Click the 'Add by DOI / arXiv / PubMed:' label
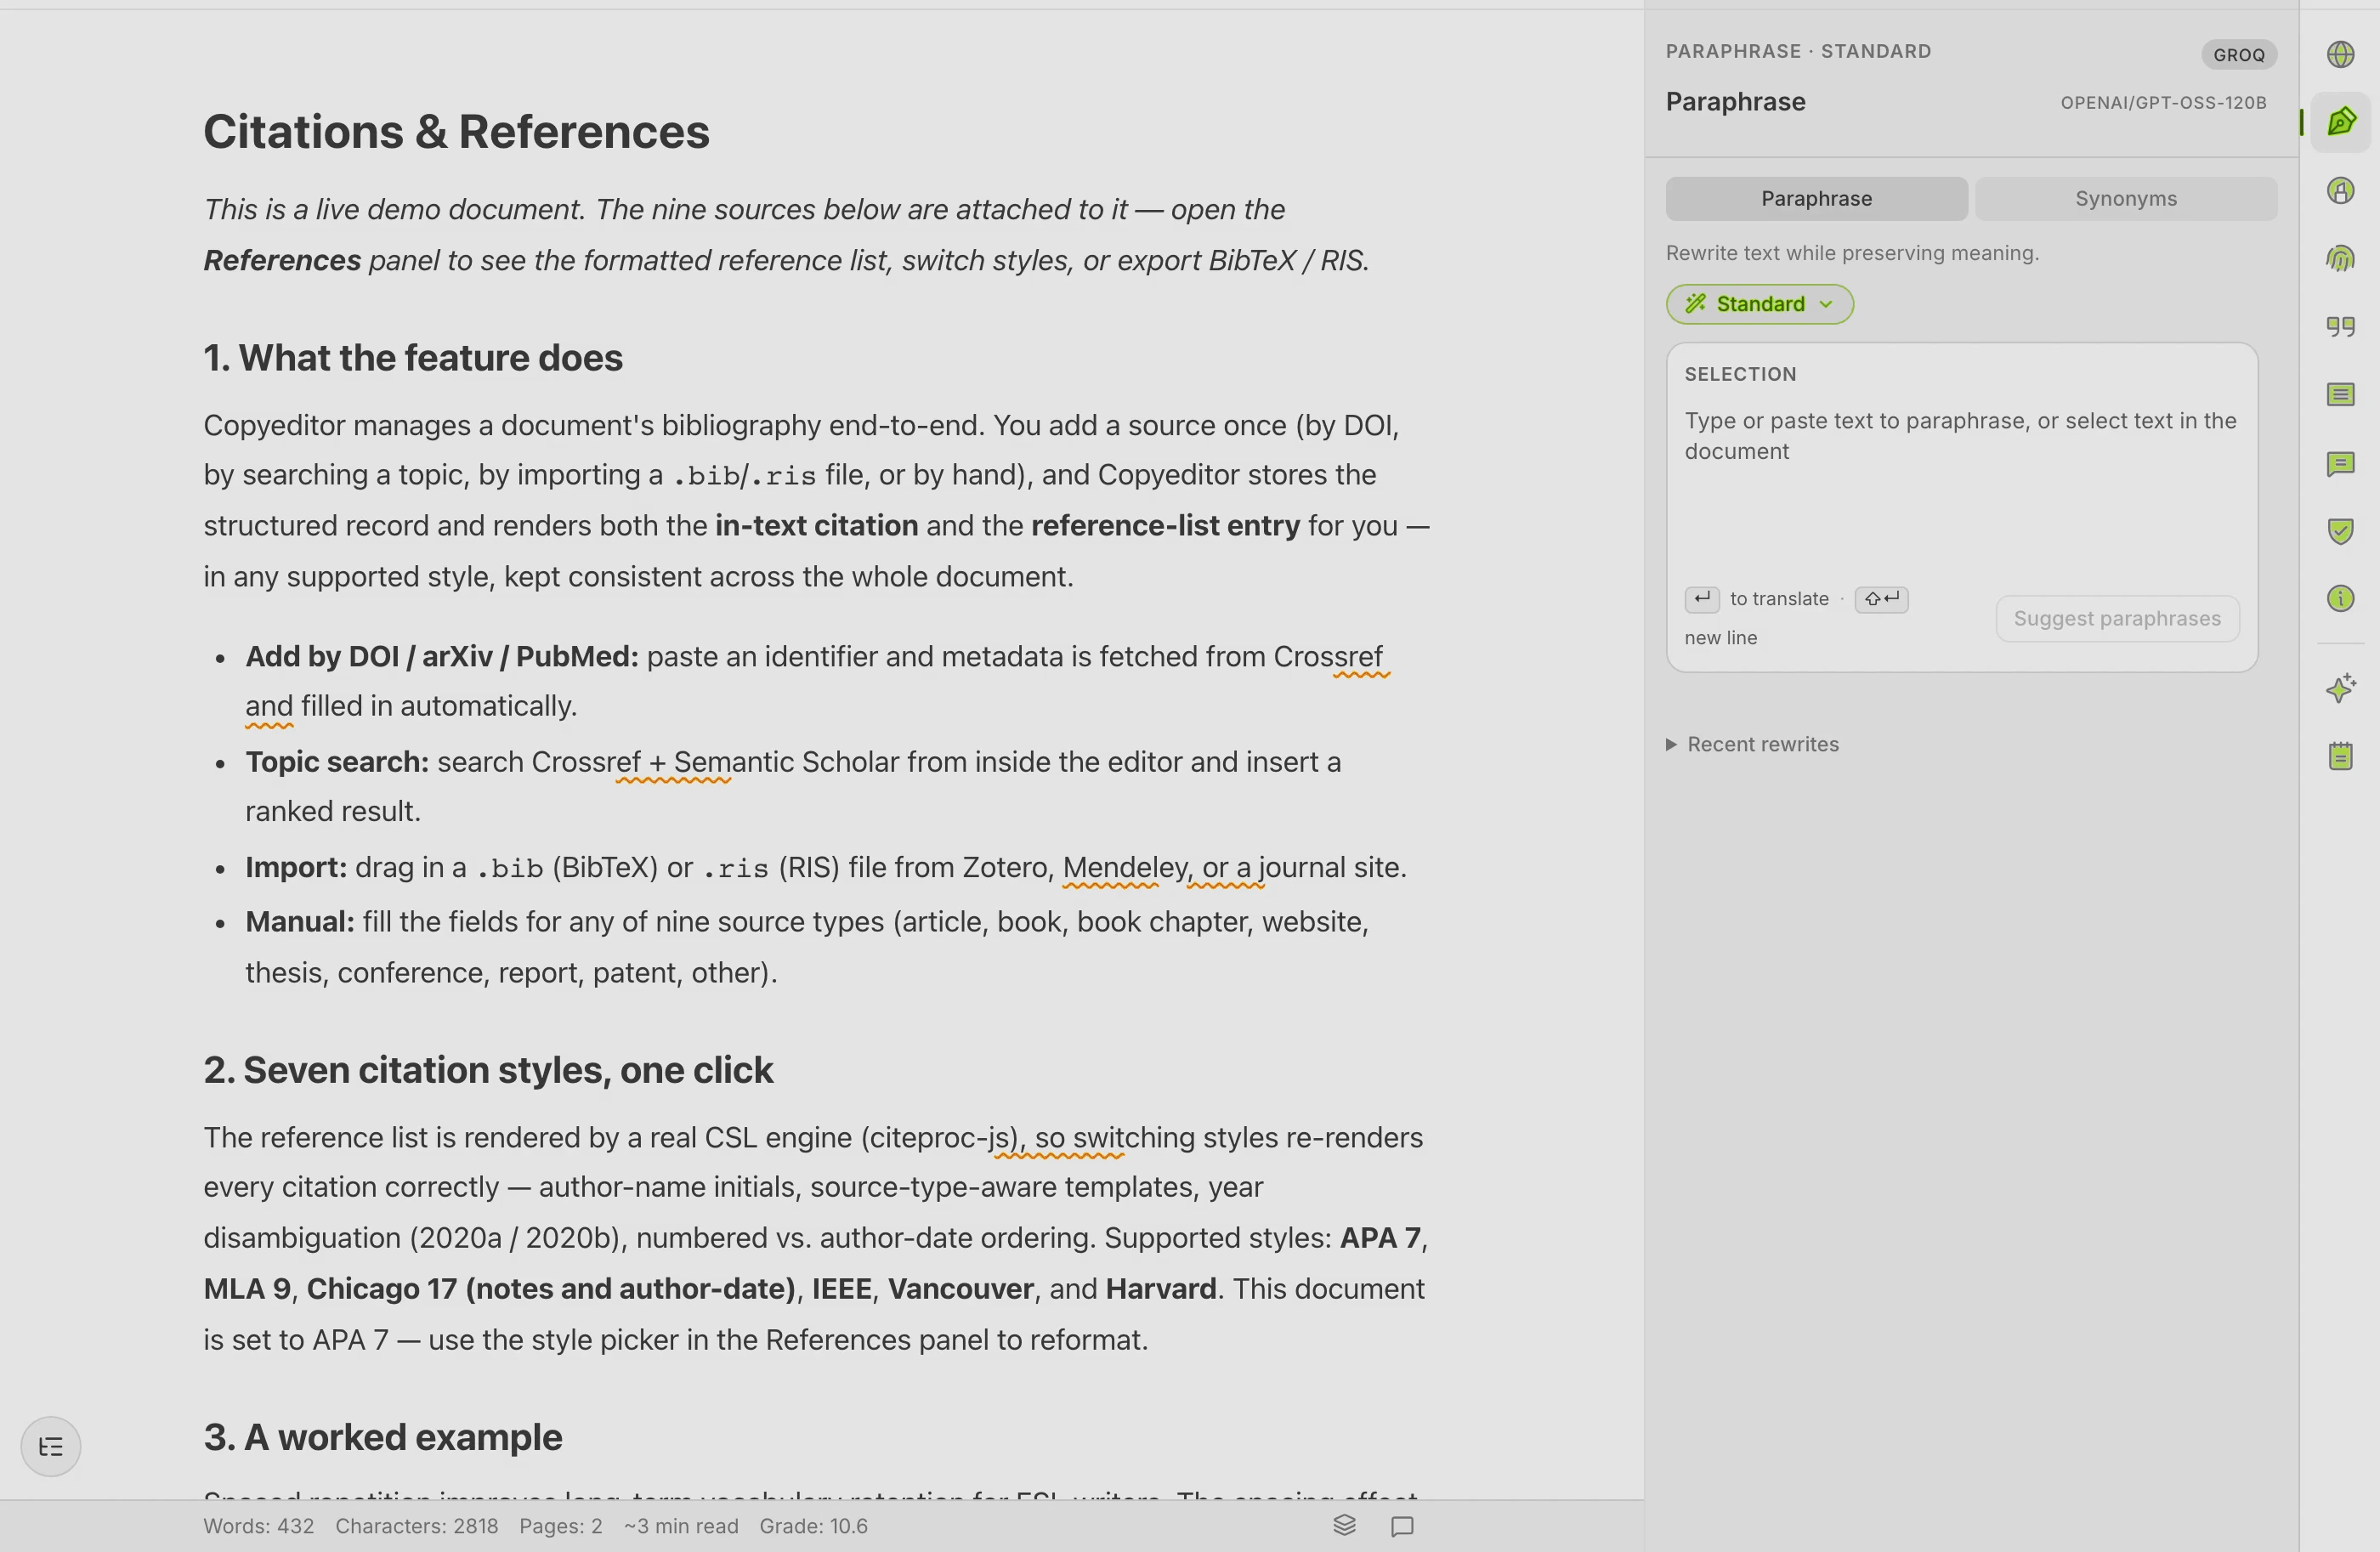 [x=442, y=657]
